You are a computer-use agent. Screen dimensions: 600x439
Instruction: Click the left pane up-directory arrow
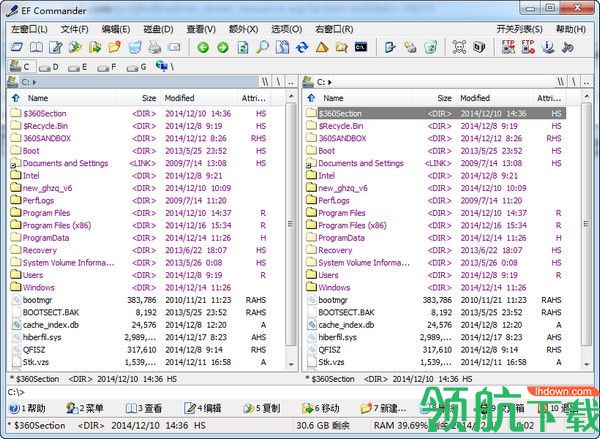[x=16, y=98]
